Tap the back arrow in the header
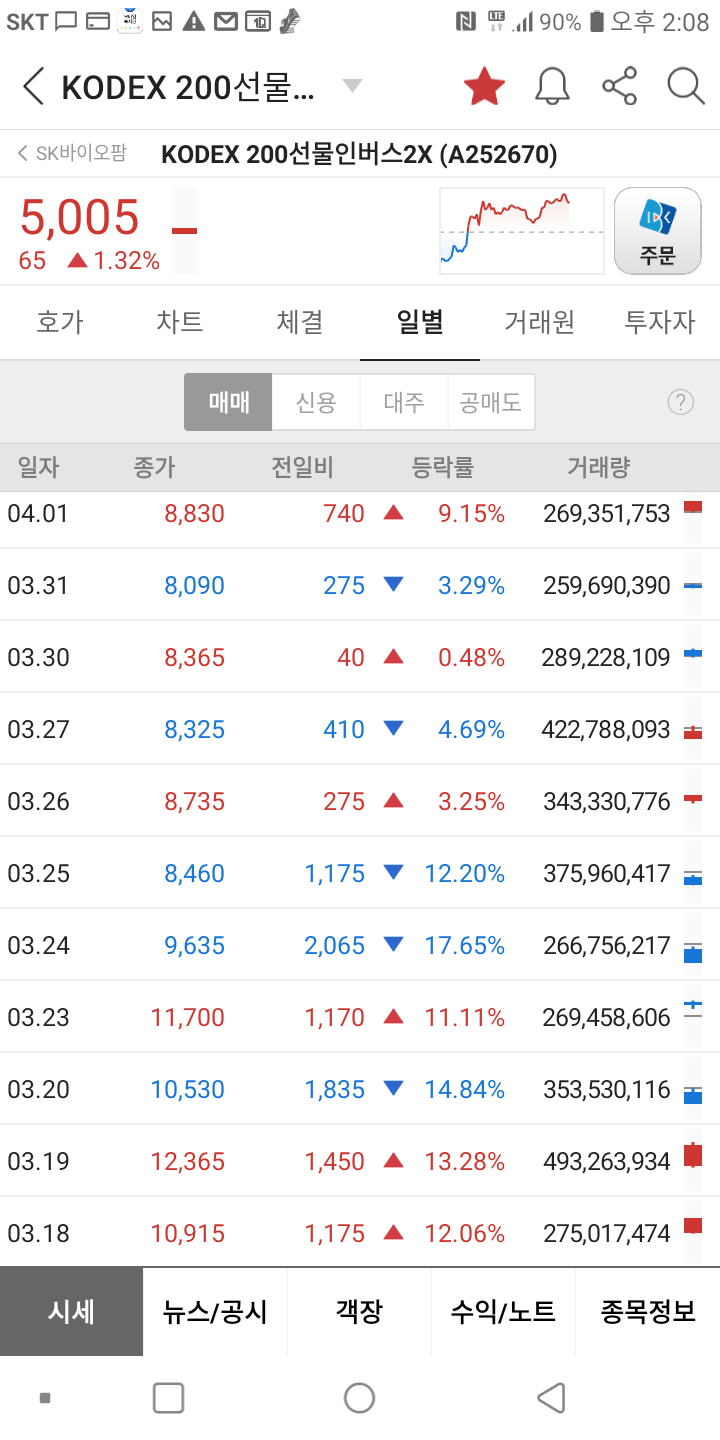The image size is (720, 1440). pyautogui.click(x=34, y=87)
